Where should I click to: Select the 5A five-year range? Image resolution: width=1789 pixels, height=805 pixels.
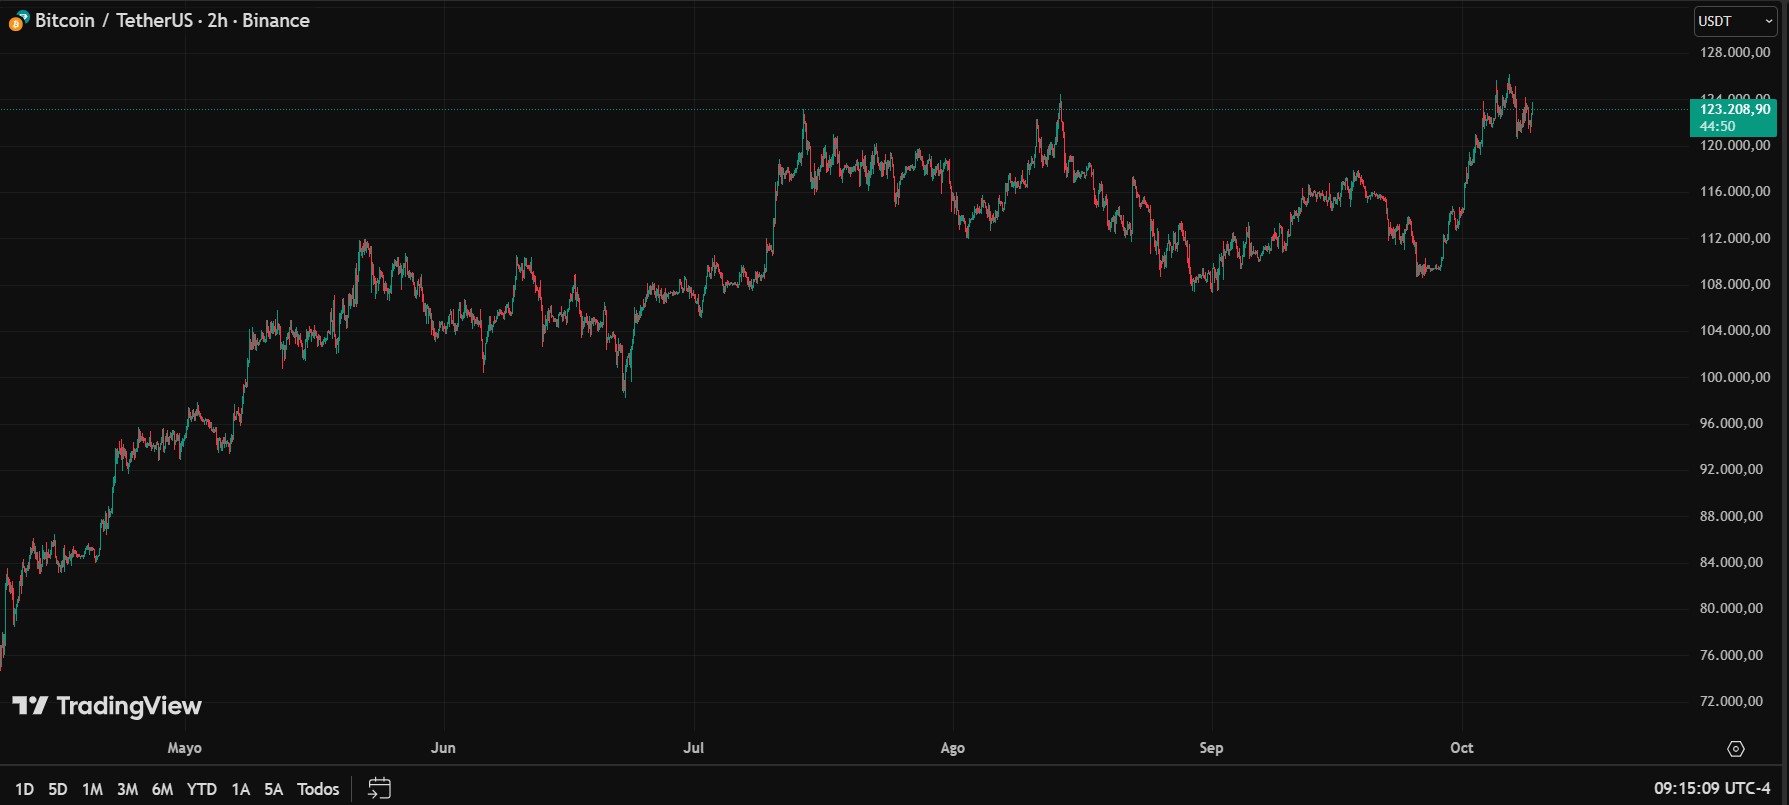tap(273, 789)
